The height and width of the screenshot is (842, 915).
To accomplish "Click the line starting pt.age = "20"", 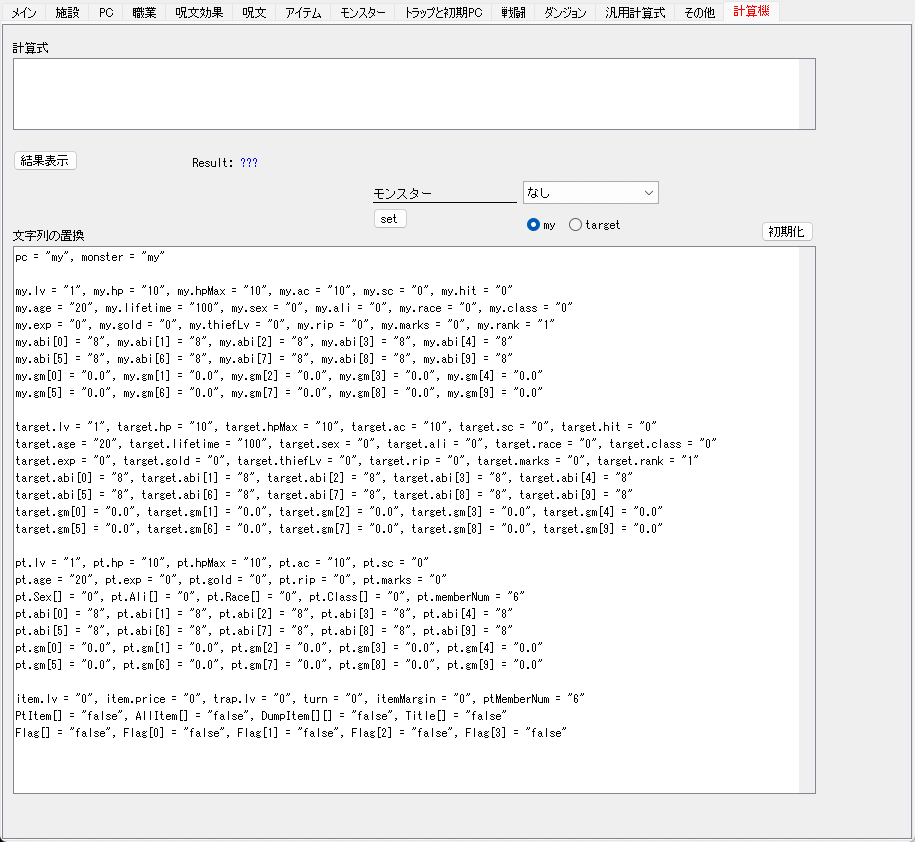I will point(231,580).
